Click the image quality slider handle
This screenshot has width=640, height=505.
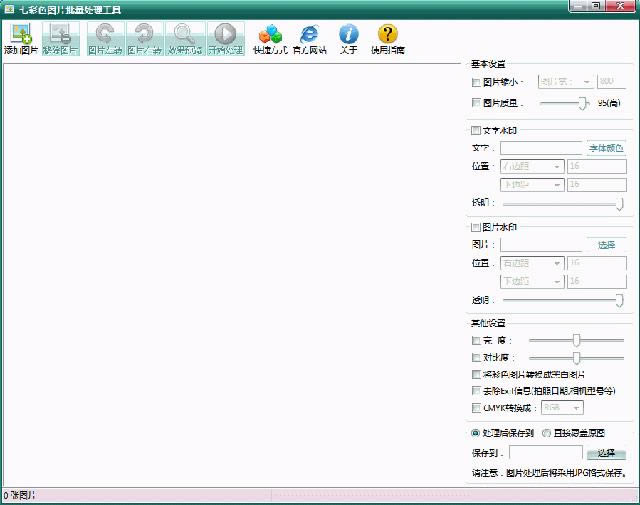pyautogui.click(x=582, y=102)
